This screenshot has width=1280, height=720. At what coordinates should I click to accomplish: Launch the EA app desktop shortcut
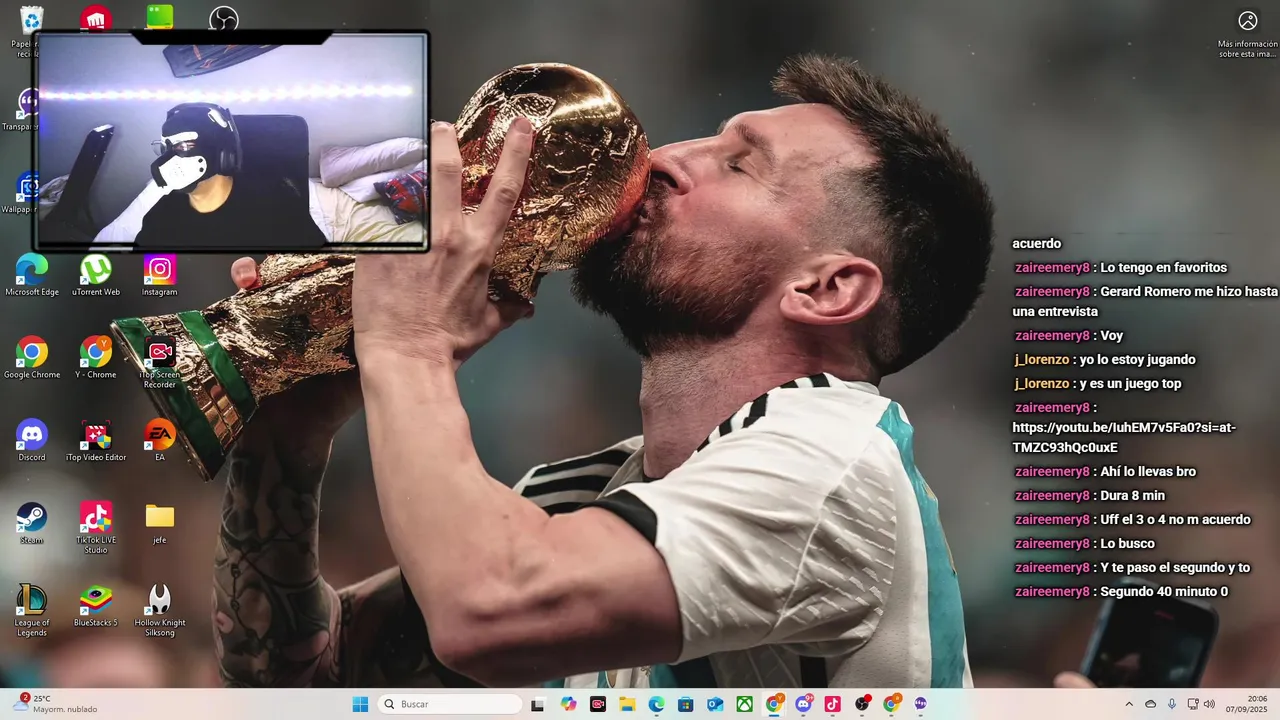(159, 441)
